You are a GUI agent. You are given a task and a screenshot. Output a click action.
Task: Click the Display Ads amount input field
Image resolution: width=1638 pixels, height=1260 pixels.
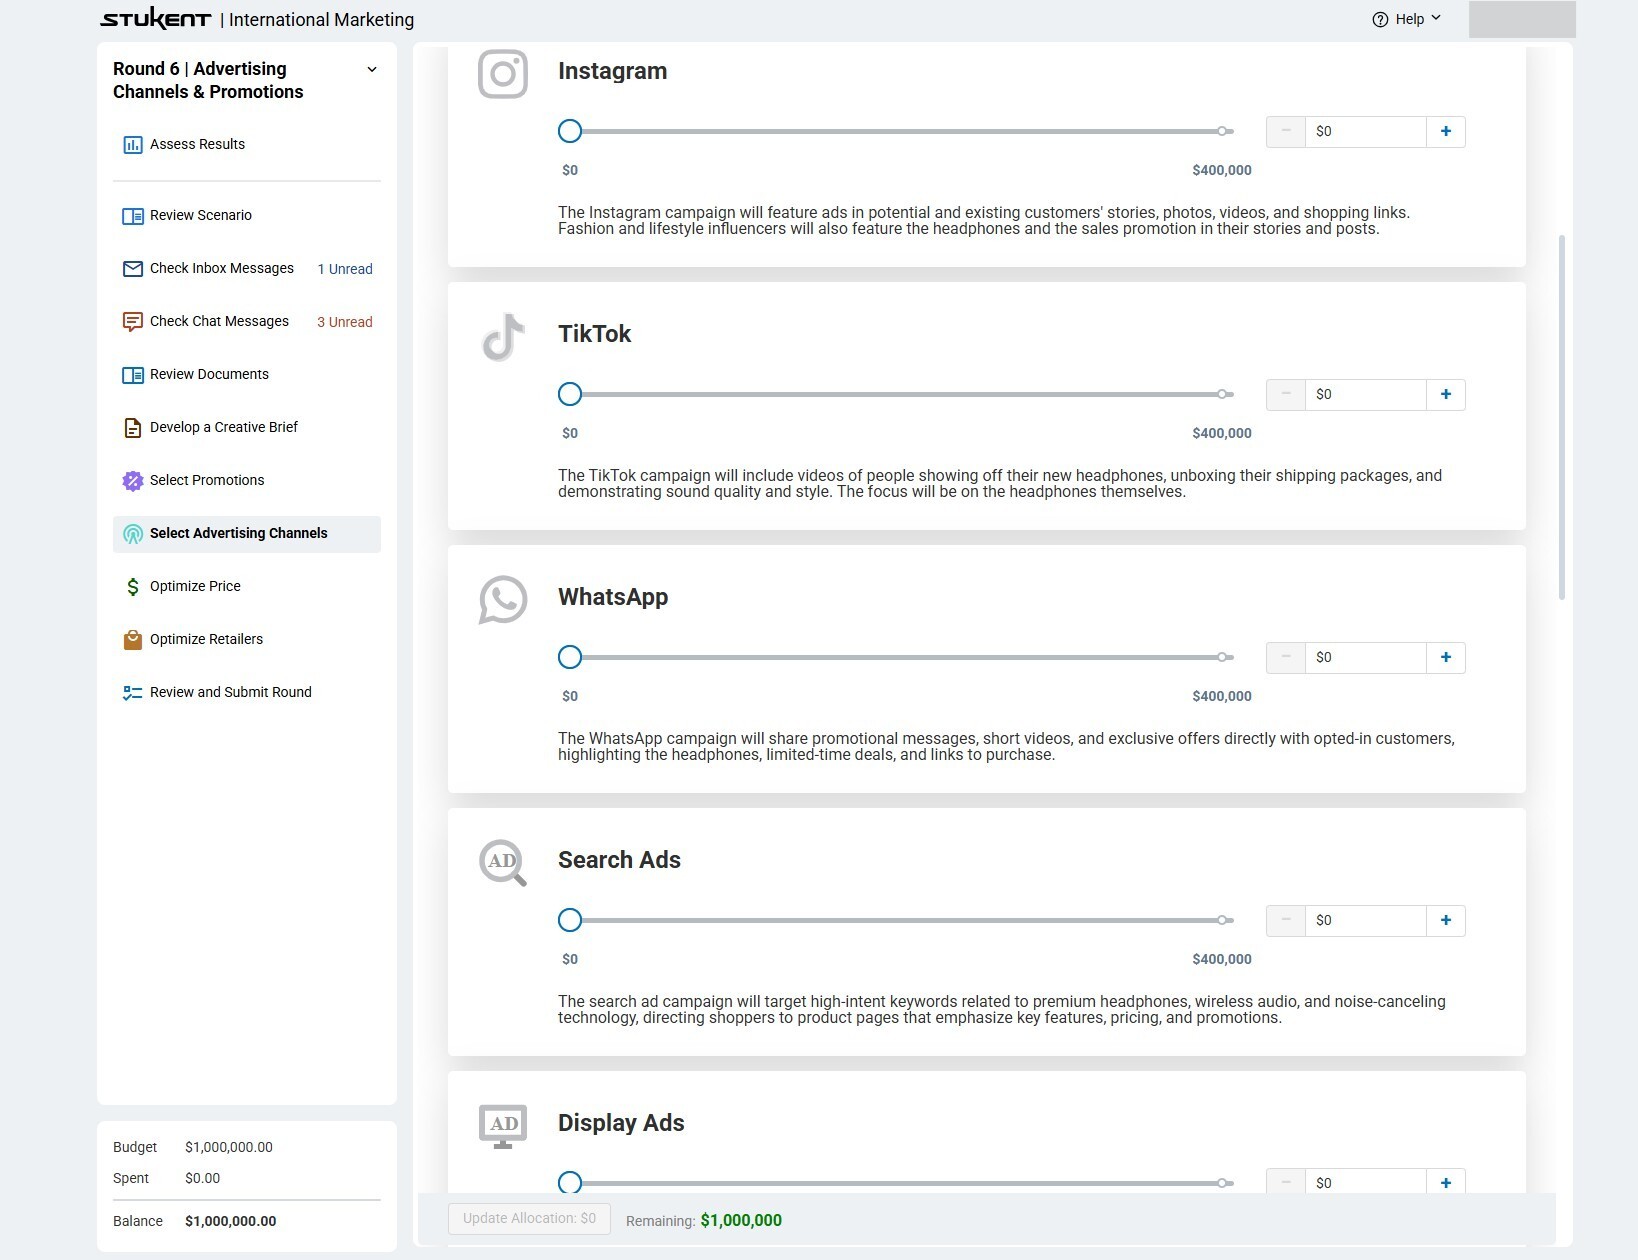point(1366,1183)
